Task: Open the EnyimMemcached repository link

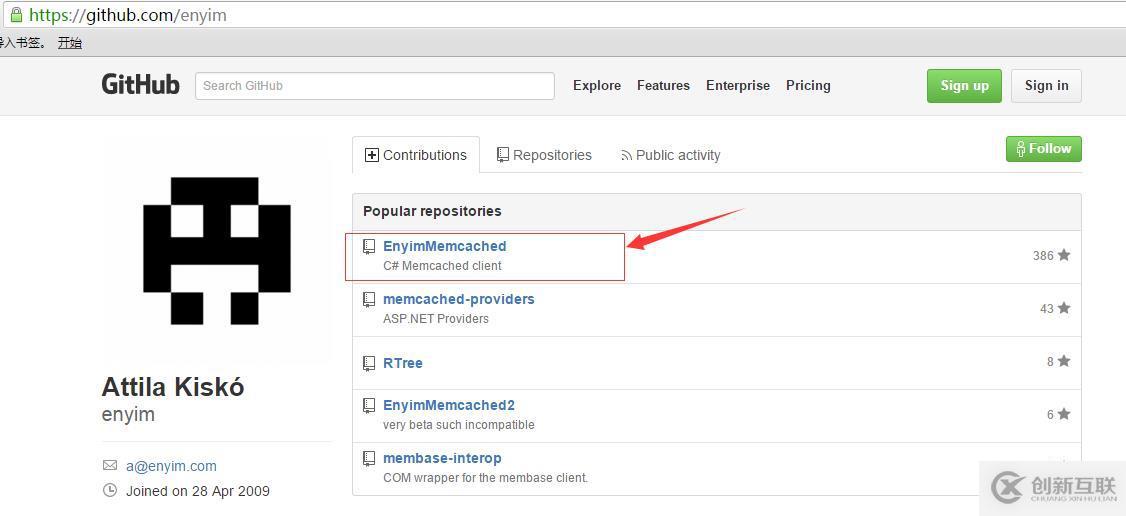Action: (x=445, y=246)
